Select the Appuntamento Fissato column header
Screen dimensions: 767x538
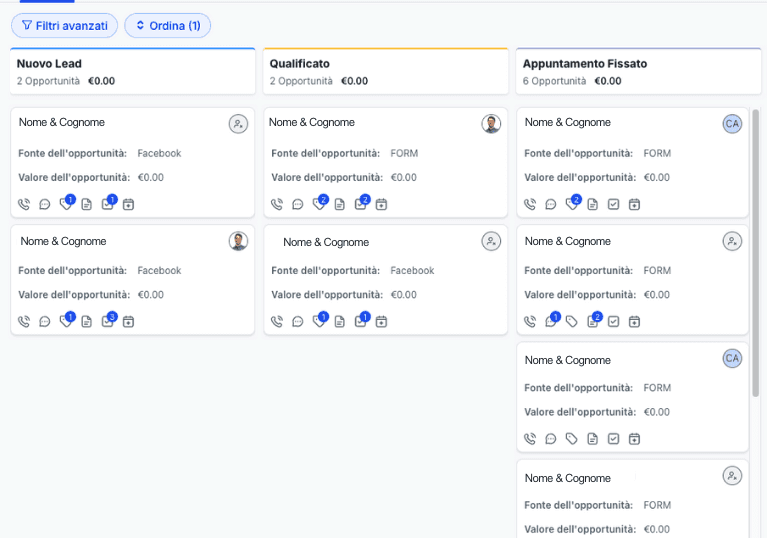pyautogui.click(x=638, y=71)
